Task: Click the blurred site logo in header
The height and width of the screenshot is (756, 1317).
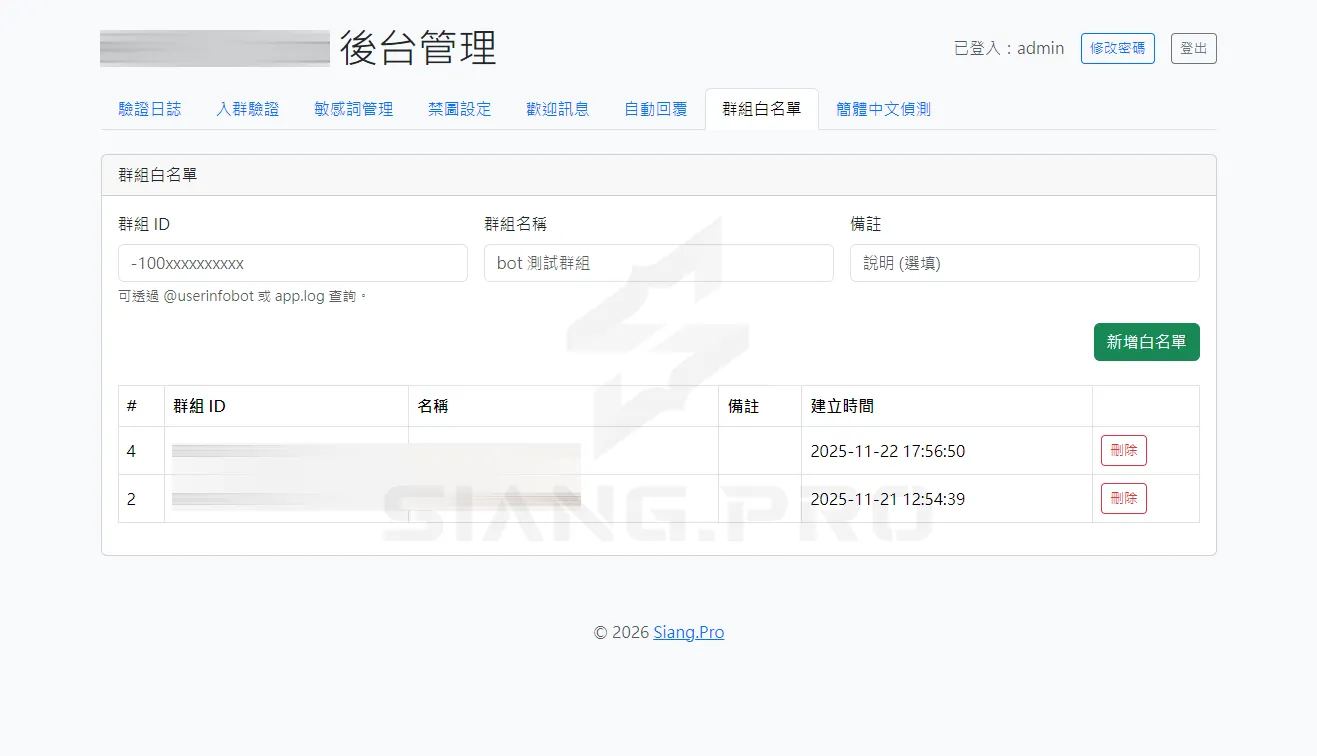Action: [214, 47]
